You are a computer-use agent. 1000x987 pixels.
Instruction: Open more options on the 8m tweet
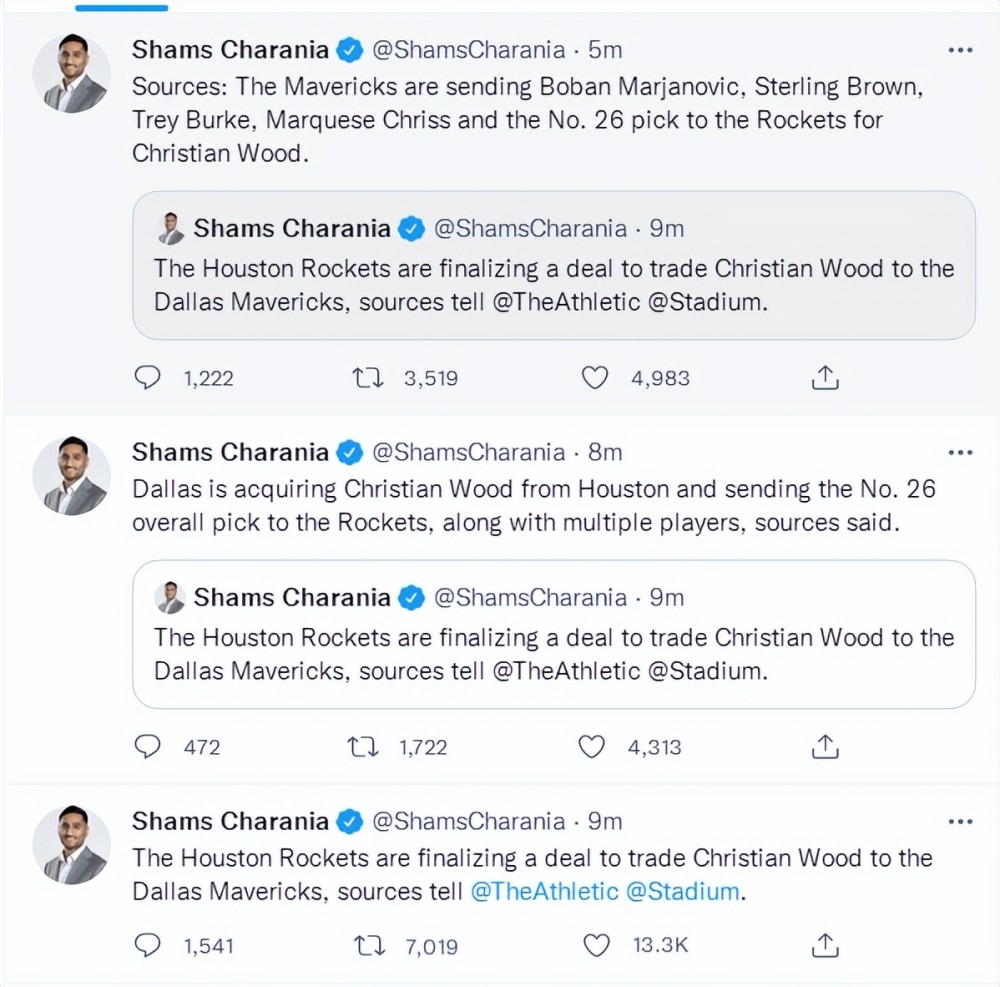tap(959, 453)
